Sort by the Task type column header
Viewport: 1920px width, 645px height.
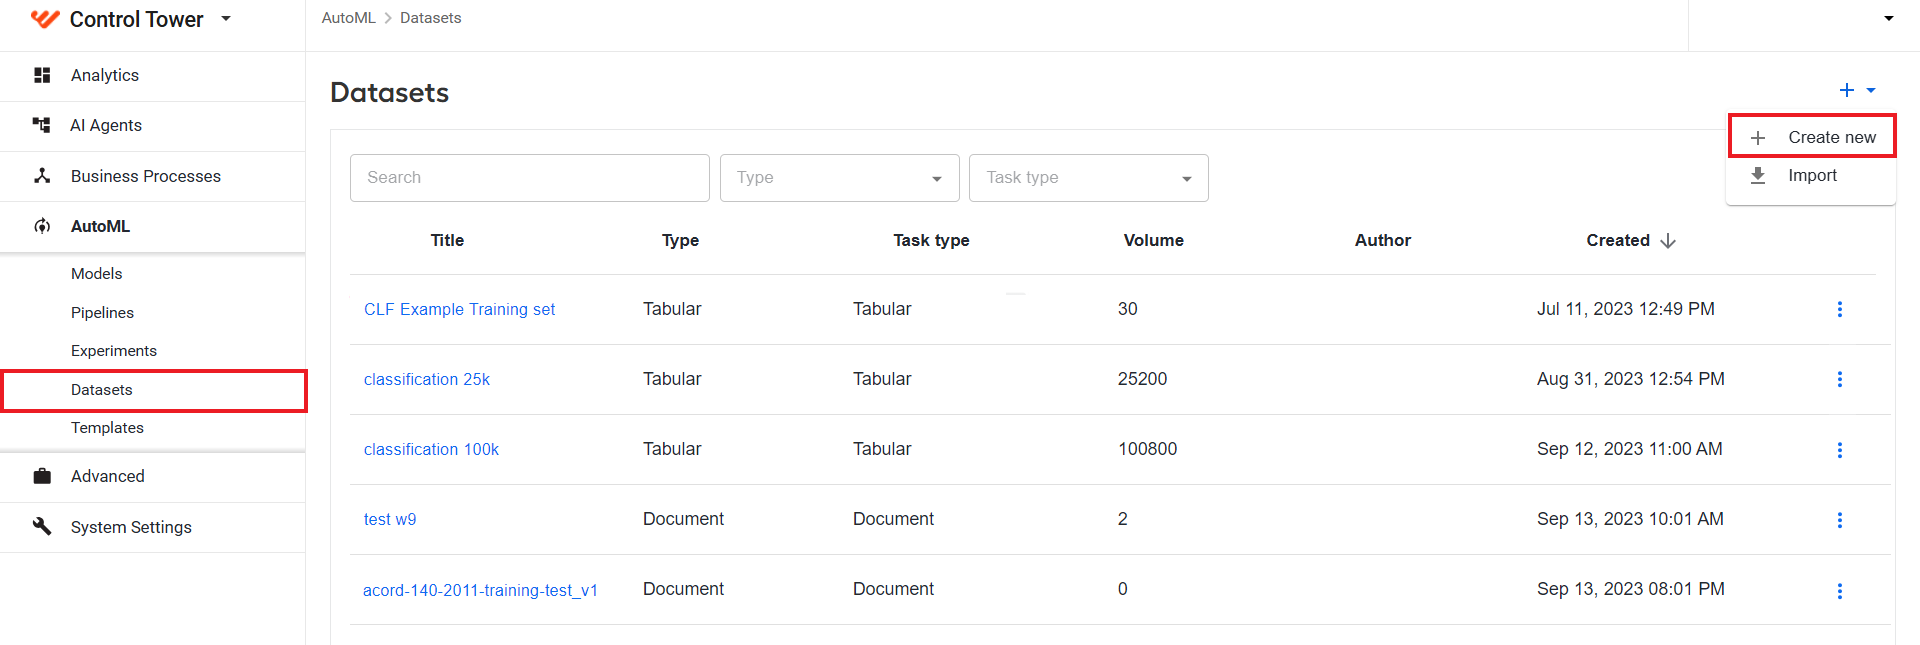(931, 240)
